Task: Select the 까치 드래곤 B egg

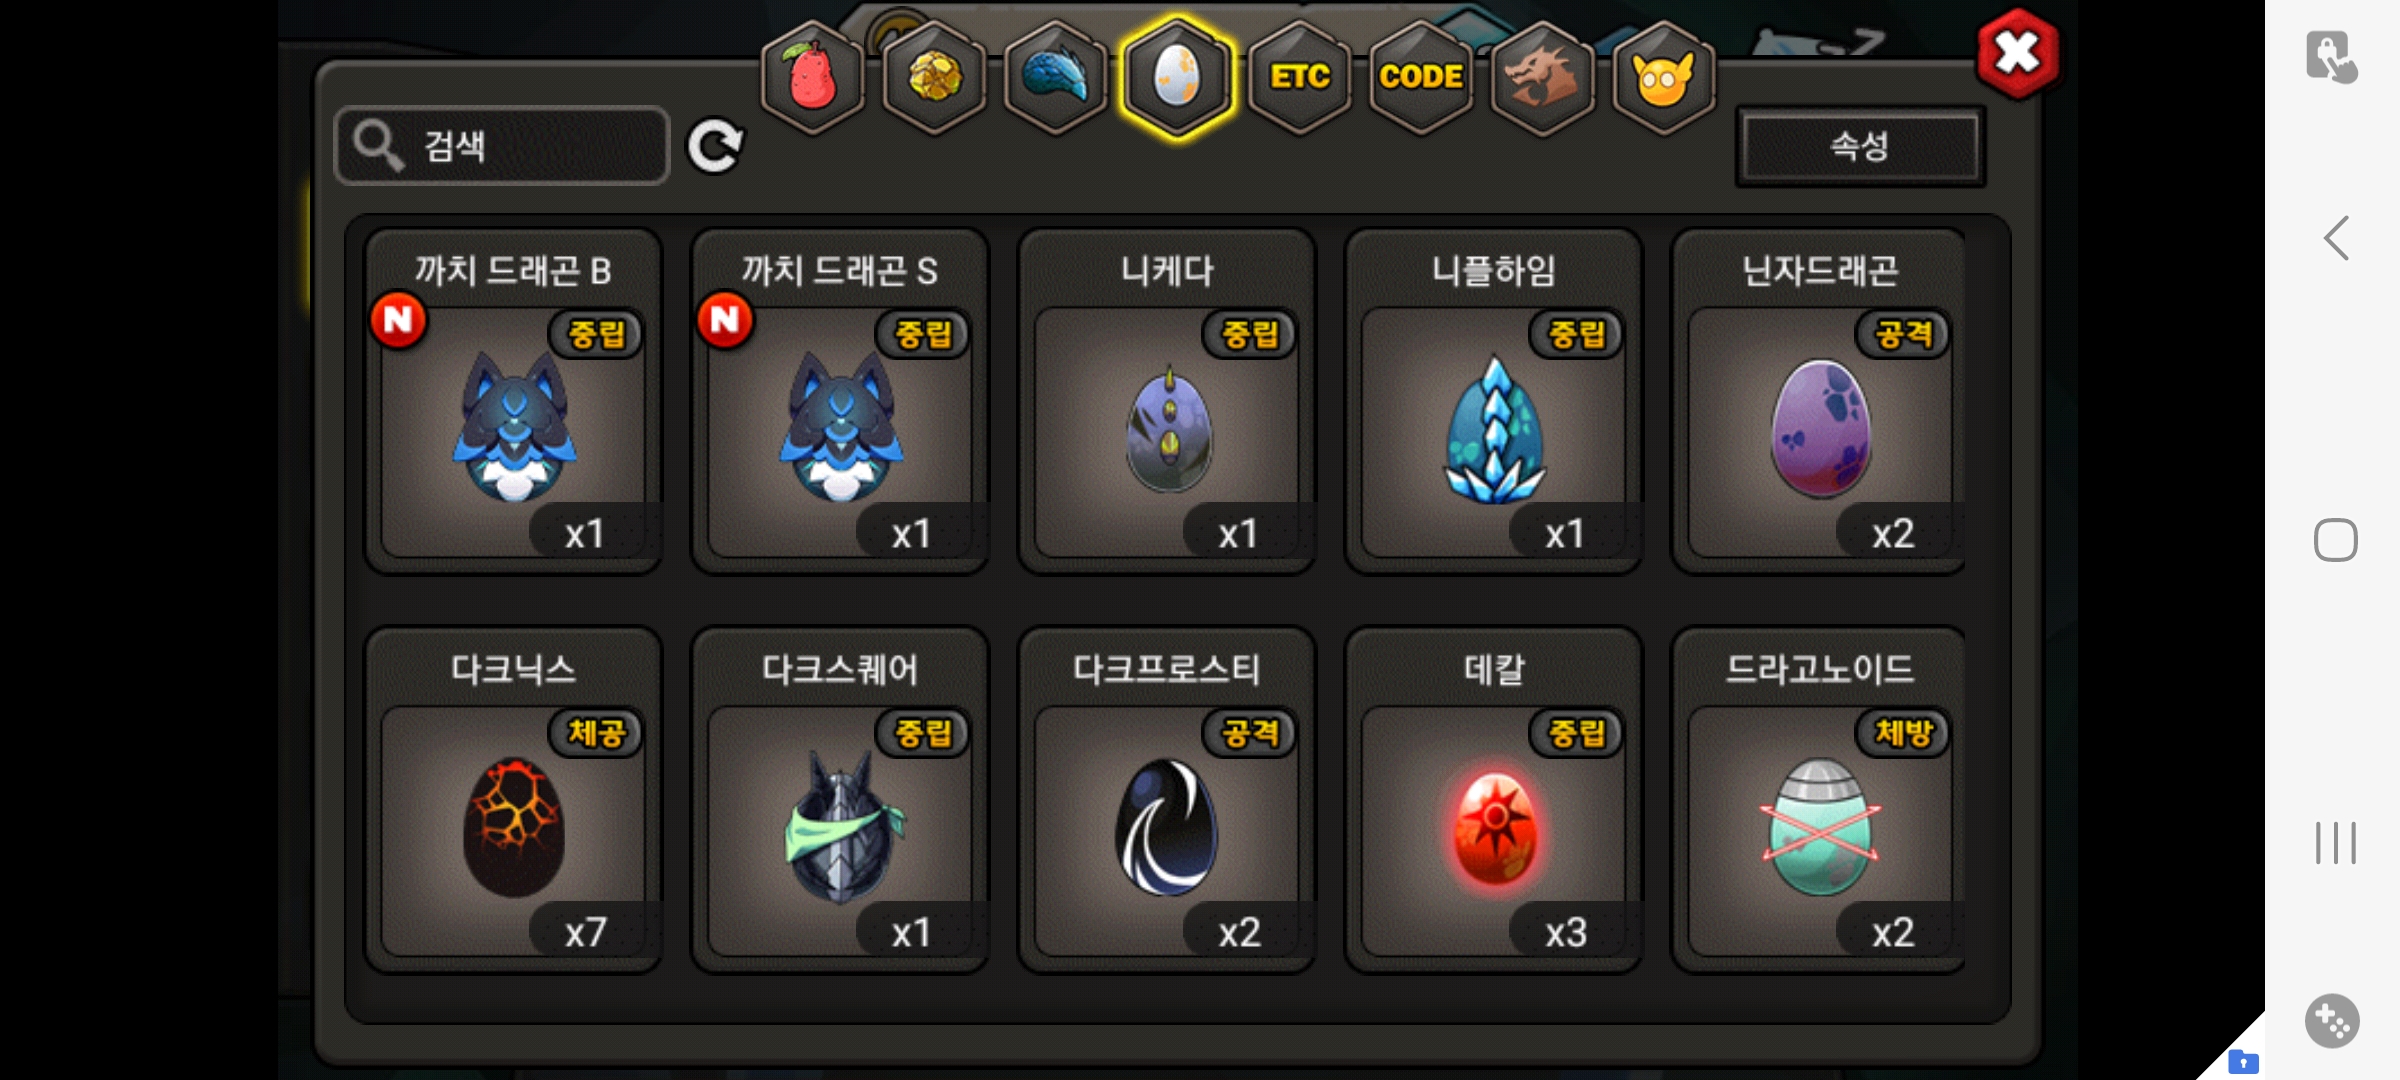Action: (513, 401)
